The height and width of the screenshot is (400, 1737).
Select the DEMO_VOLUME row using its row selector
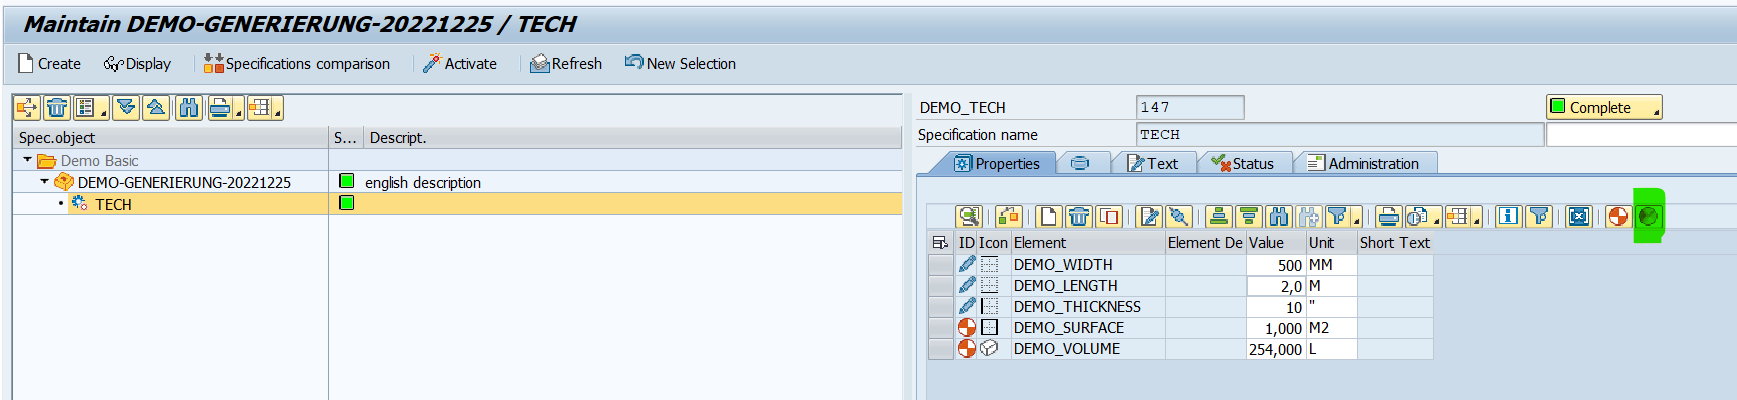tap(940, 349)
